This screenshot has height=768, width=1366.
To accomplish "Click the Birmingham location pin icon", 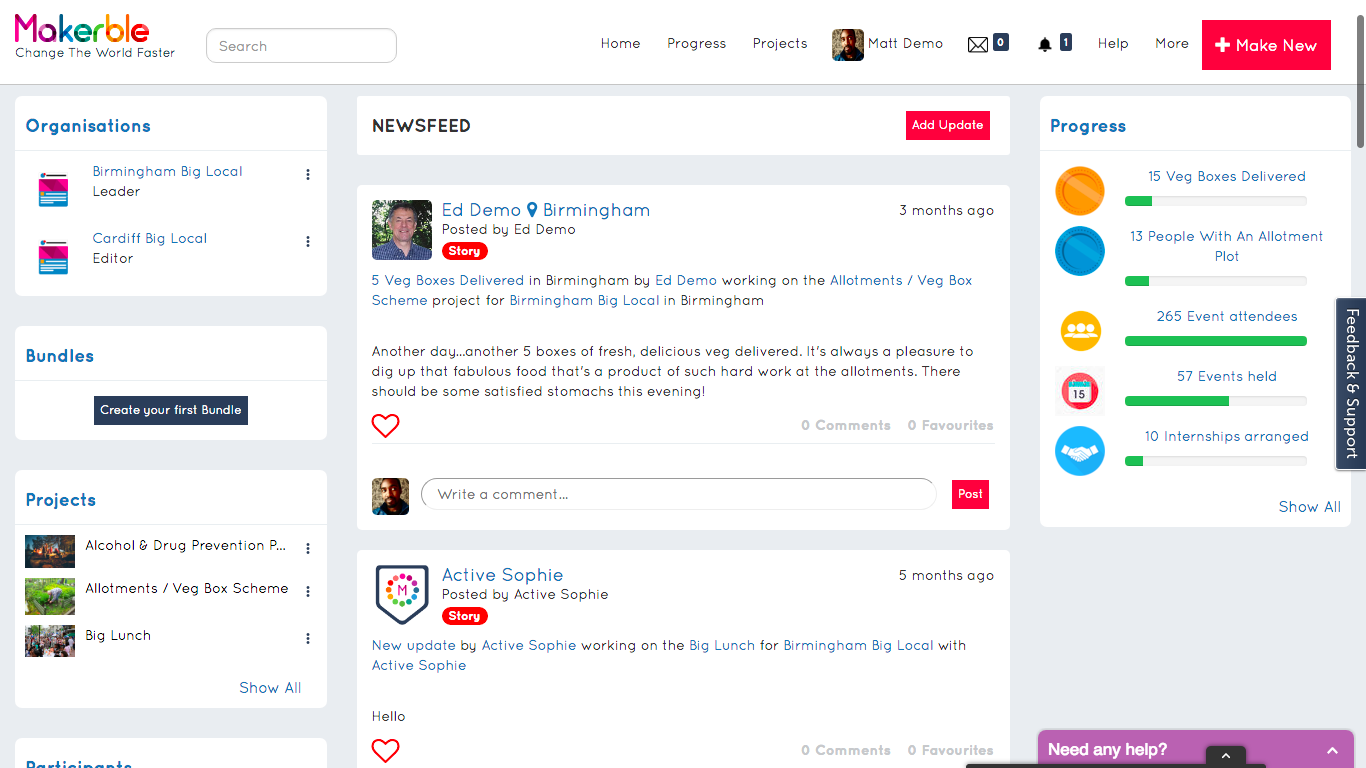I will [532, 210].
